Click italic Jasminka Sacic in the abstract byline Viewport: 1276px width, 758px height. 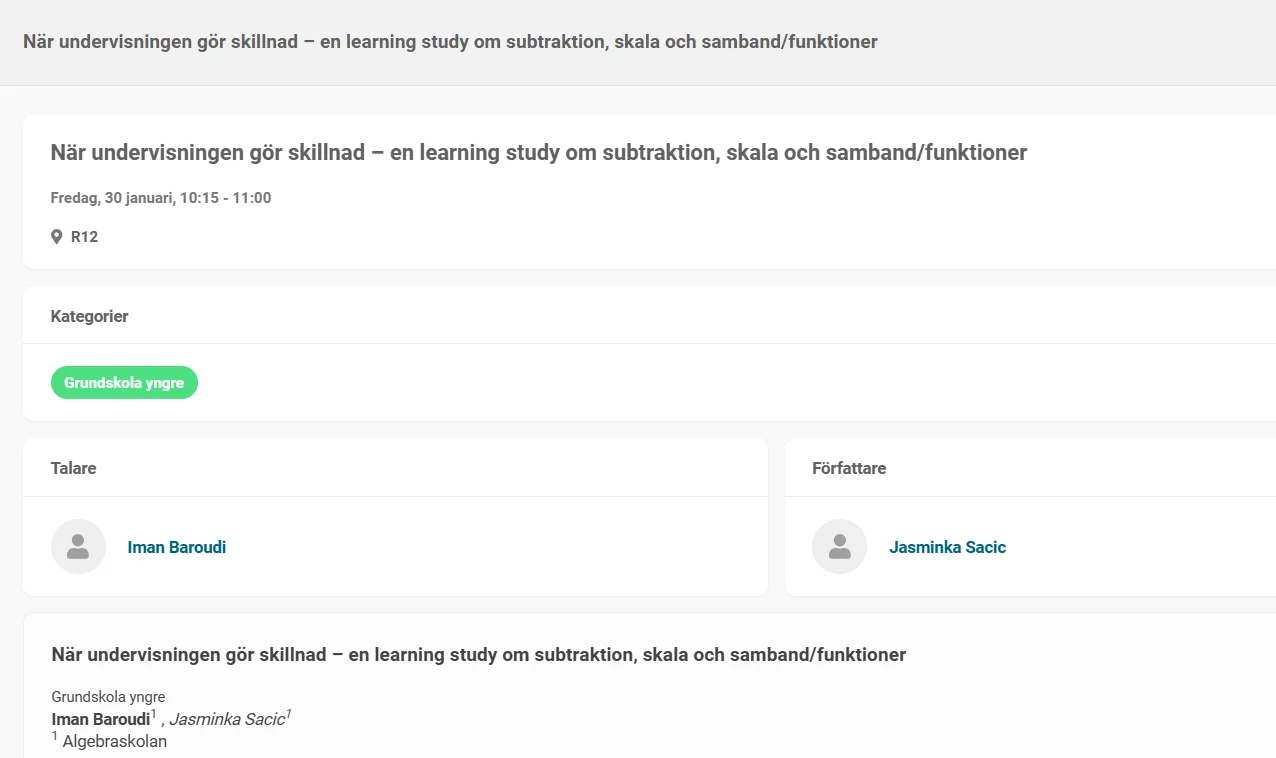(x=226, y=720)
